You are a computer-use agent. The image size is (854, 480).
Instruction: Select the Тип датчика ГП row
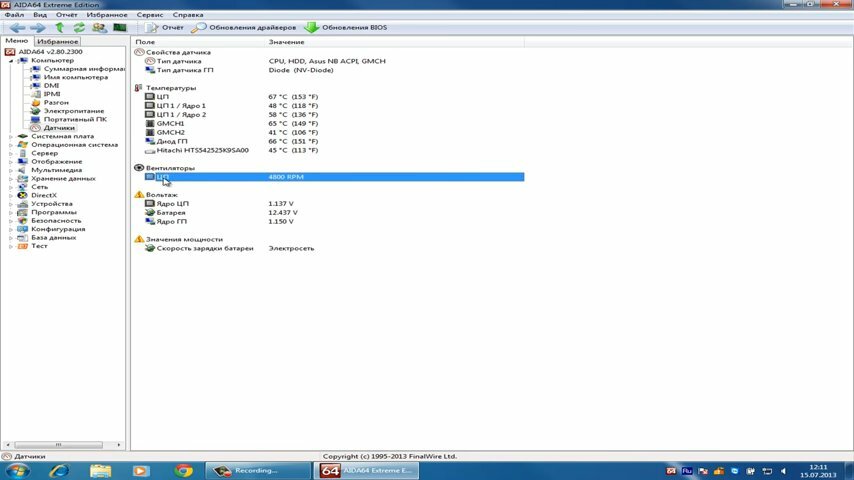point(329,70)
